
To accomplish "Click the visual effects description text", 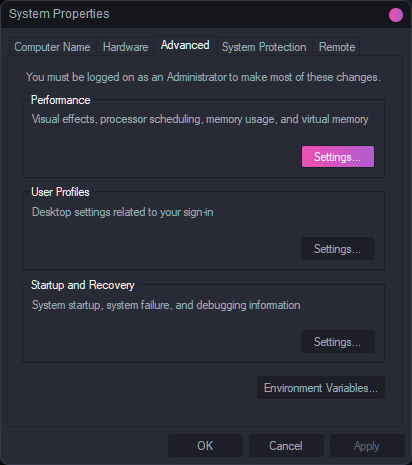I will 200,119.
